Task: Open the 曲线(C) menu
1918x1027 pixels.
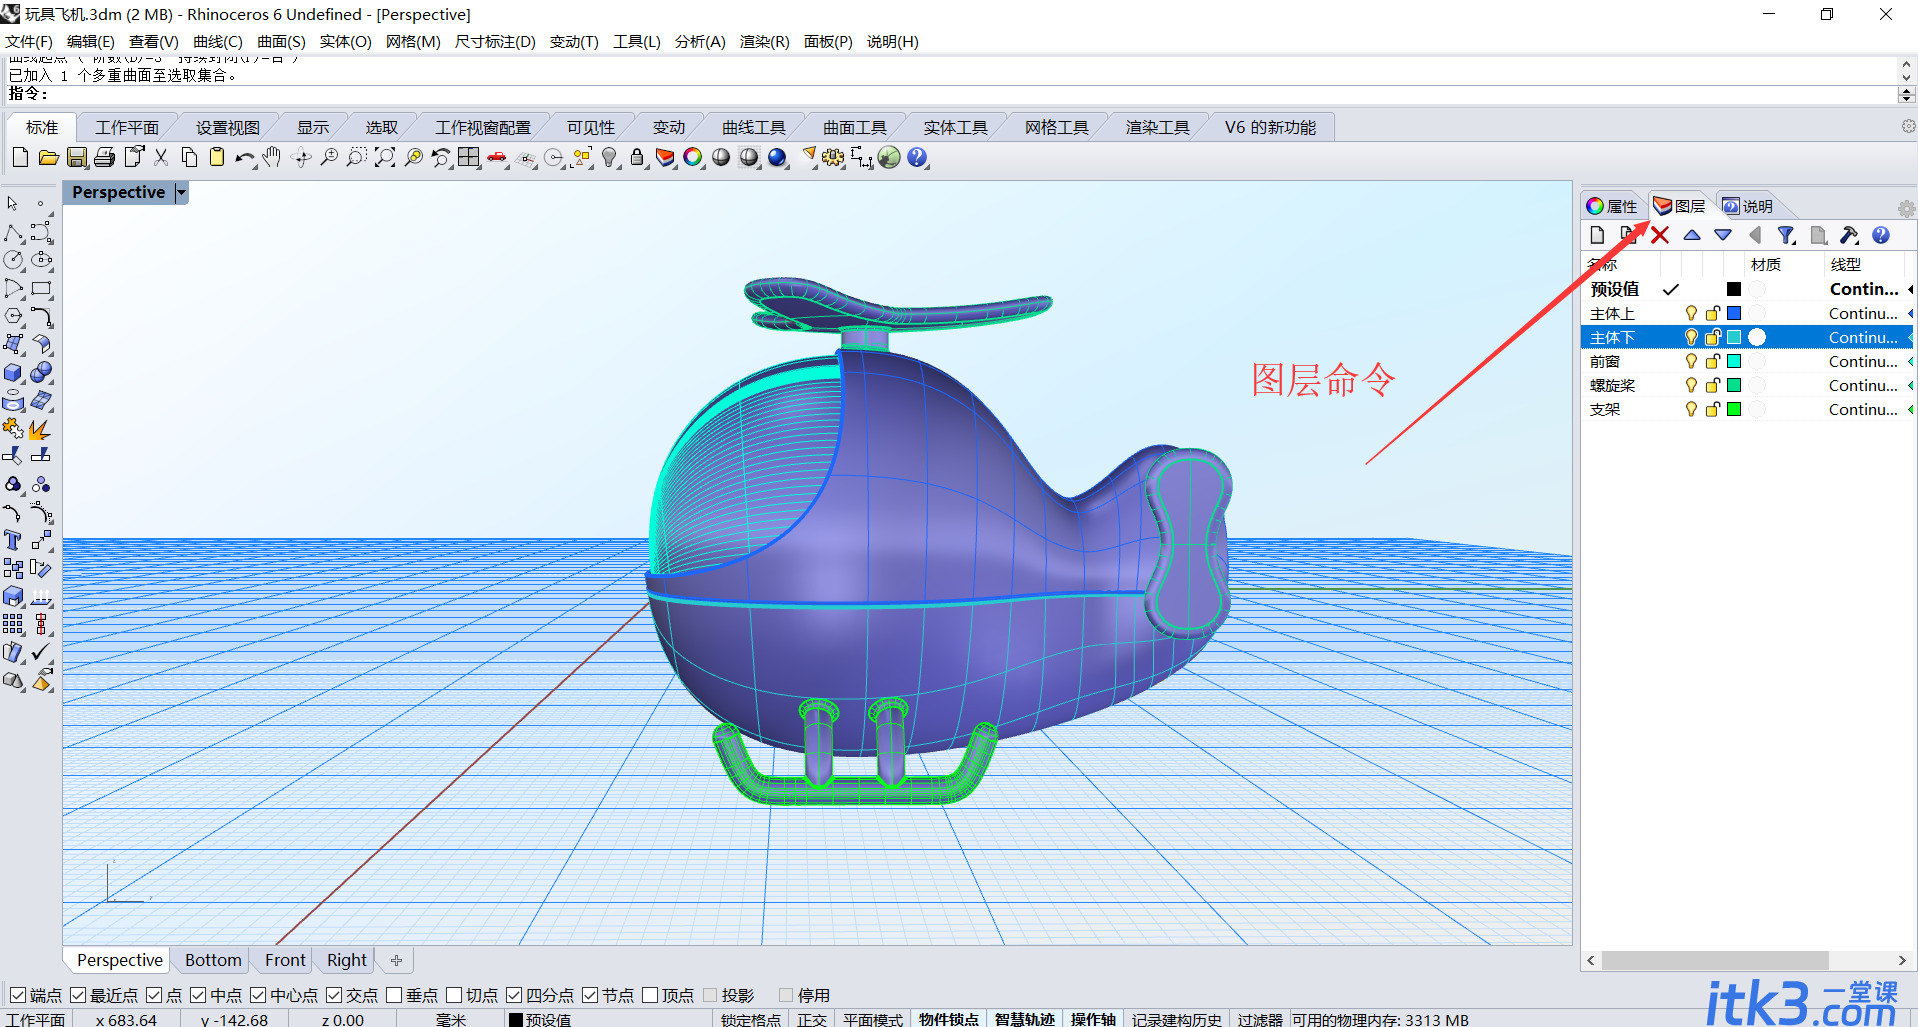Action: pyautogui.click(x=218, y=41)
